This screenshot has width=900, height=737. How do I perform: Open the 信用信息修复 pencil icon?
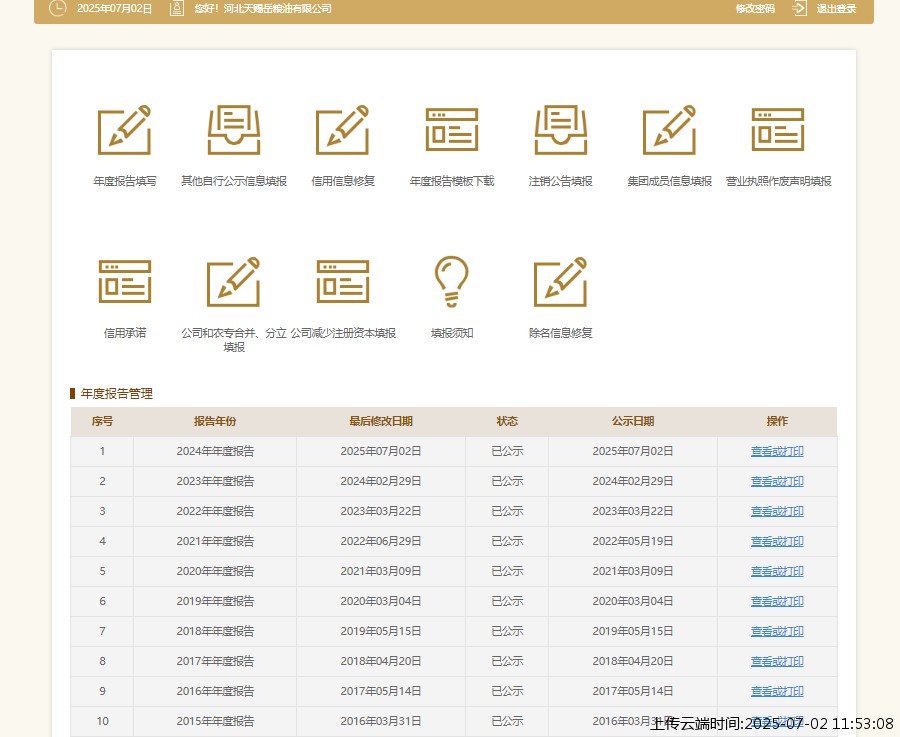pyautogui.click(x=343, y=130)
